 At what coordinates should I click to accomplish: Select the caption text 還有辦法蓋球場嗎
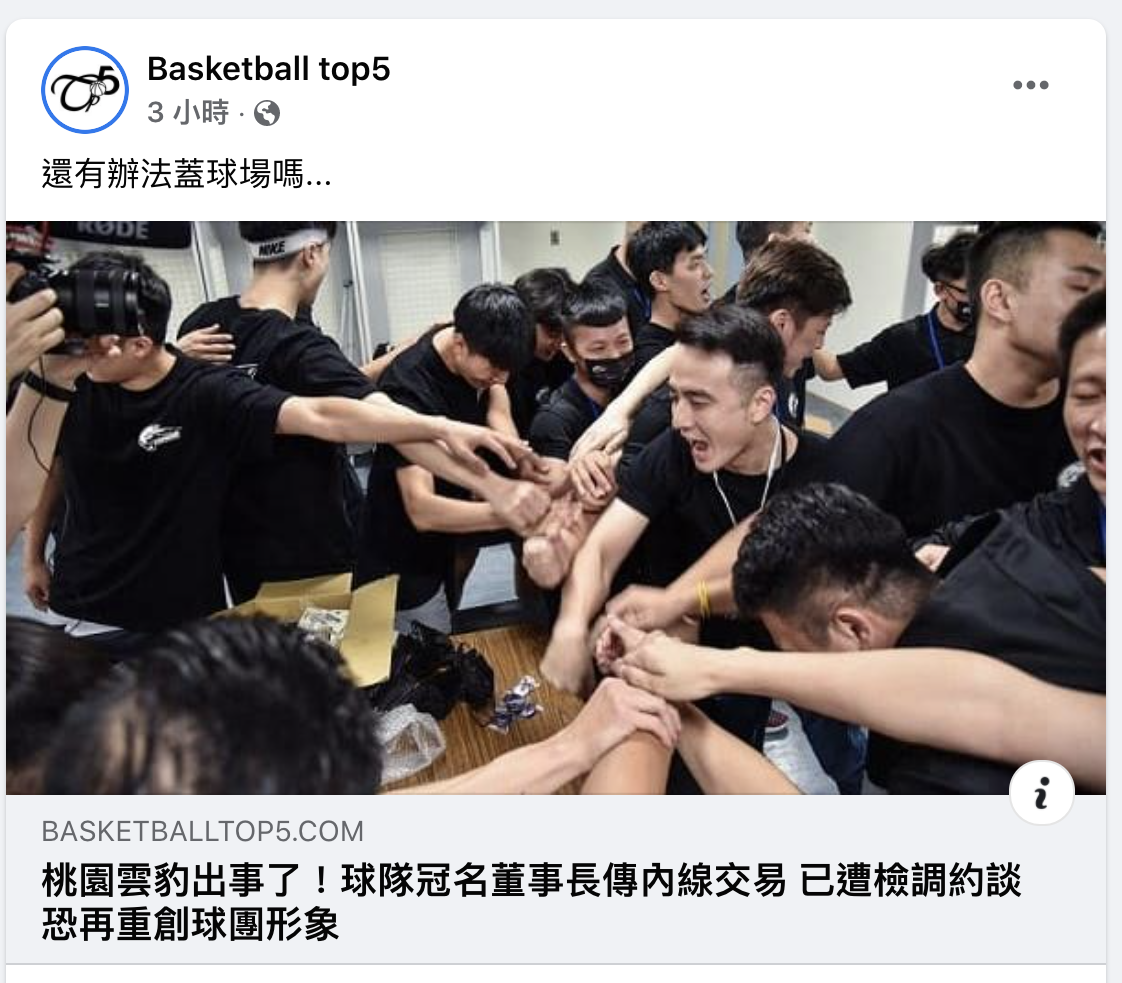pos(172,174)
